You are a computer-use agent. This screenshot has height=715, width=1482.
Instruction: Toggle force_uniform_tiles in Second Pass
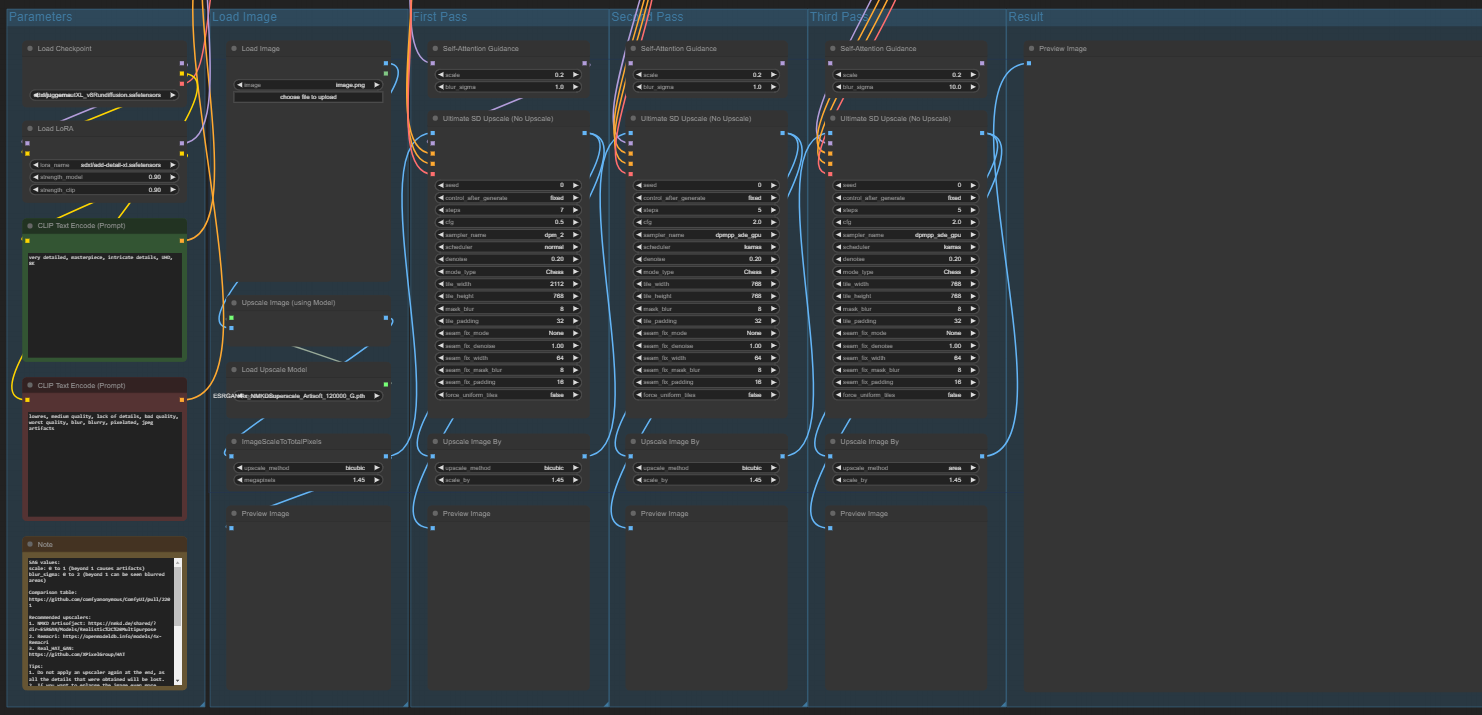703,394
